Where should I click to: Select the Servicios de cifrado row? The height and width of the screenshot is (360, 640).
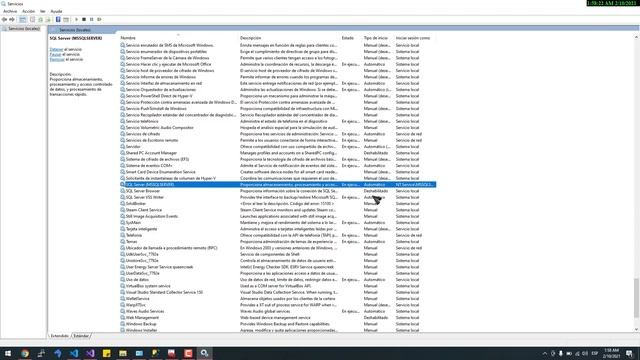[x=278, y=134]
